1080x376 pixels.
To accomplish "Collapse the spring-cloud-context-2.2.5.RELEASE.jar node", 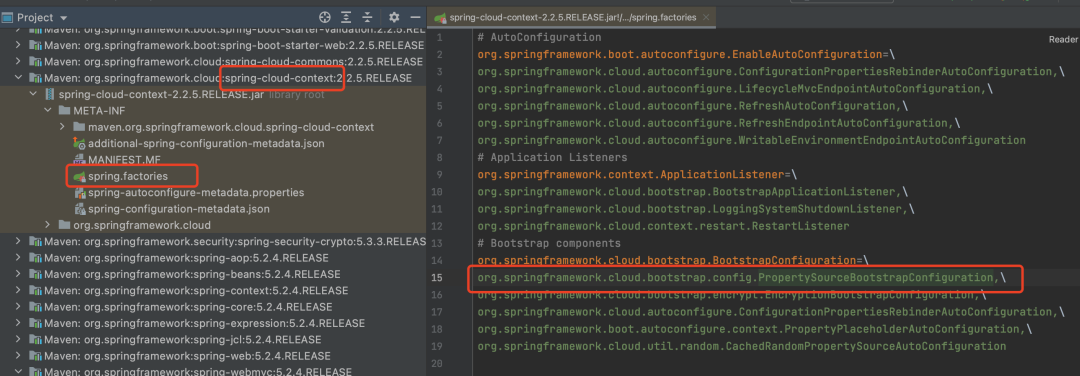I will pyautogui.click(x=32, y=94).
